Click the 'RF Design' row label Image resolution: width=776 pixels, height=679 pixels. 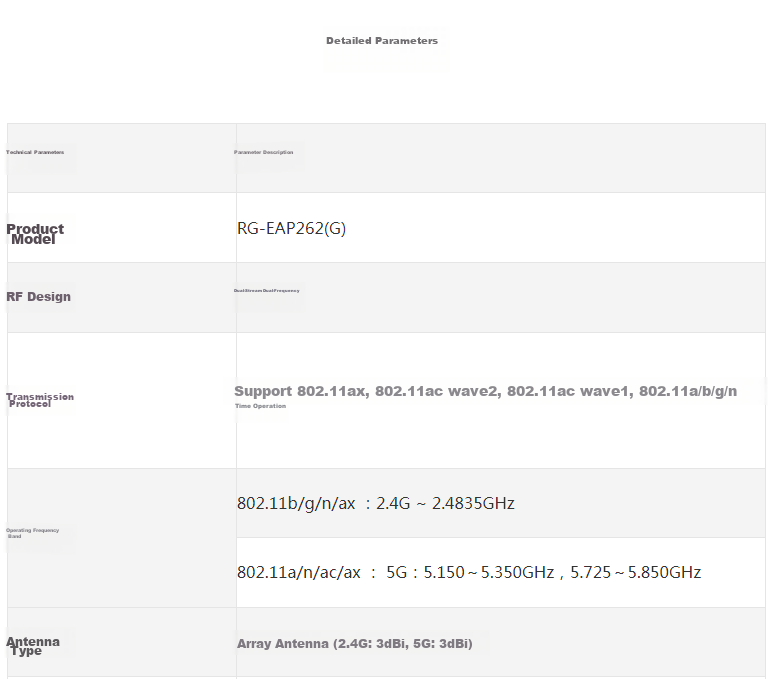point(39,296)
